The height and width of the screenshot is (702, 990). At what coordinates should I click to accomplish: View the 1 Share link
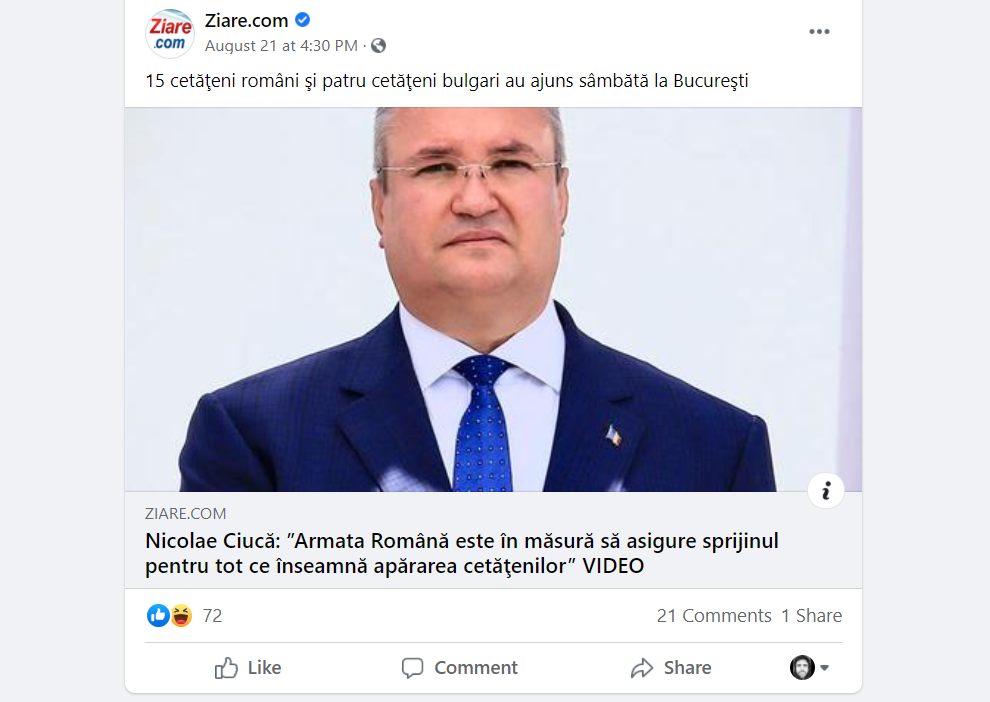pos(811,616)
